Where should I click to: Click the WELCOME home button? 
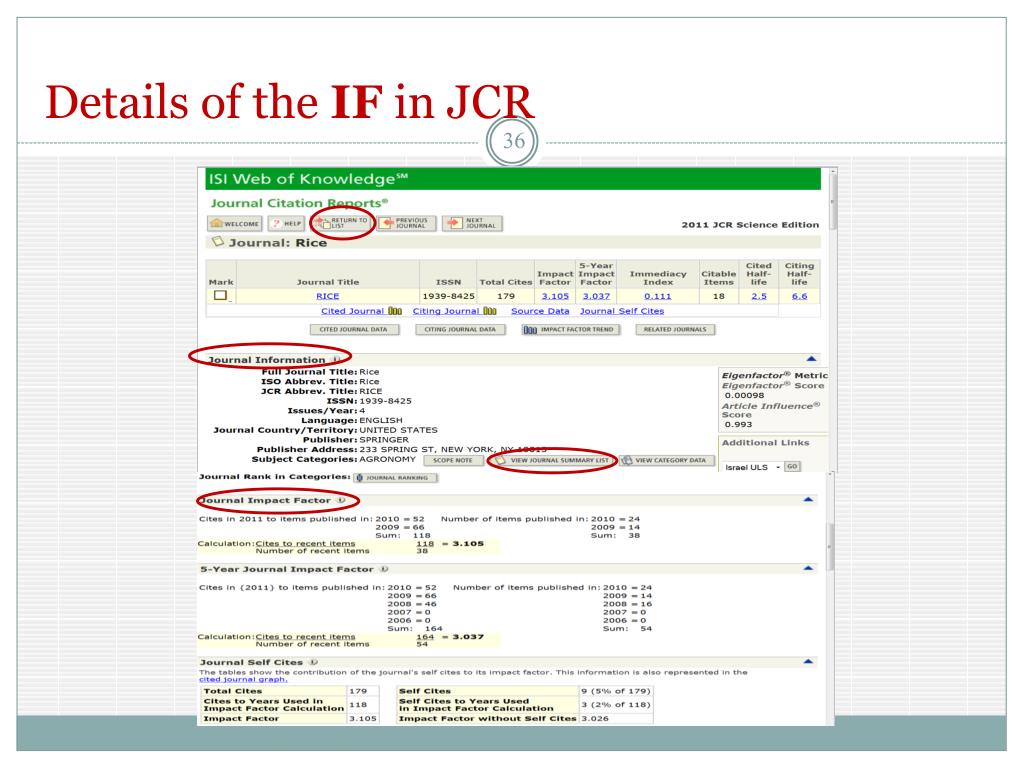pos(235,224)
